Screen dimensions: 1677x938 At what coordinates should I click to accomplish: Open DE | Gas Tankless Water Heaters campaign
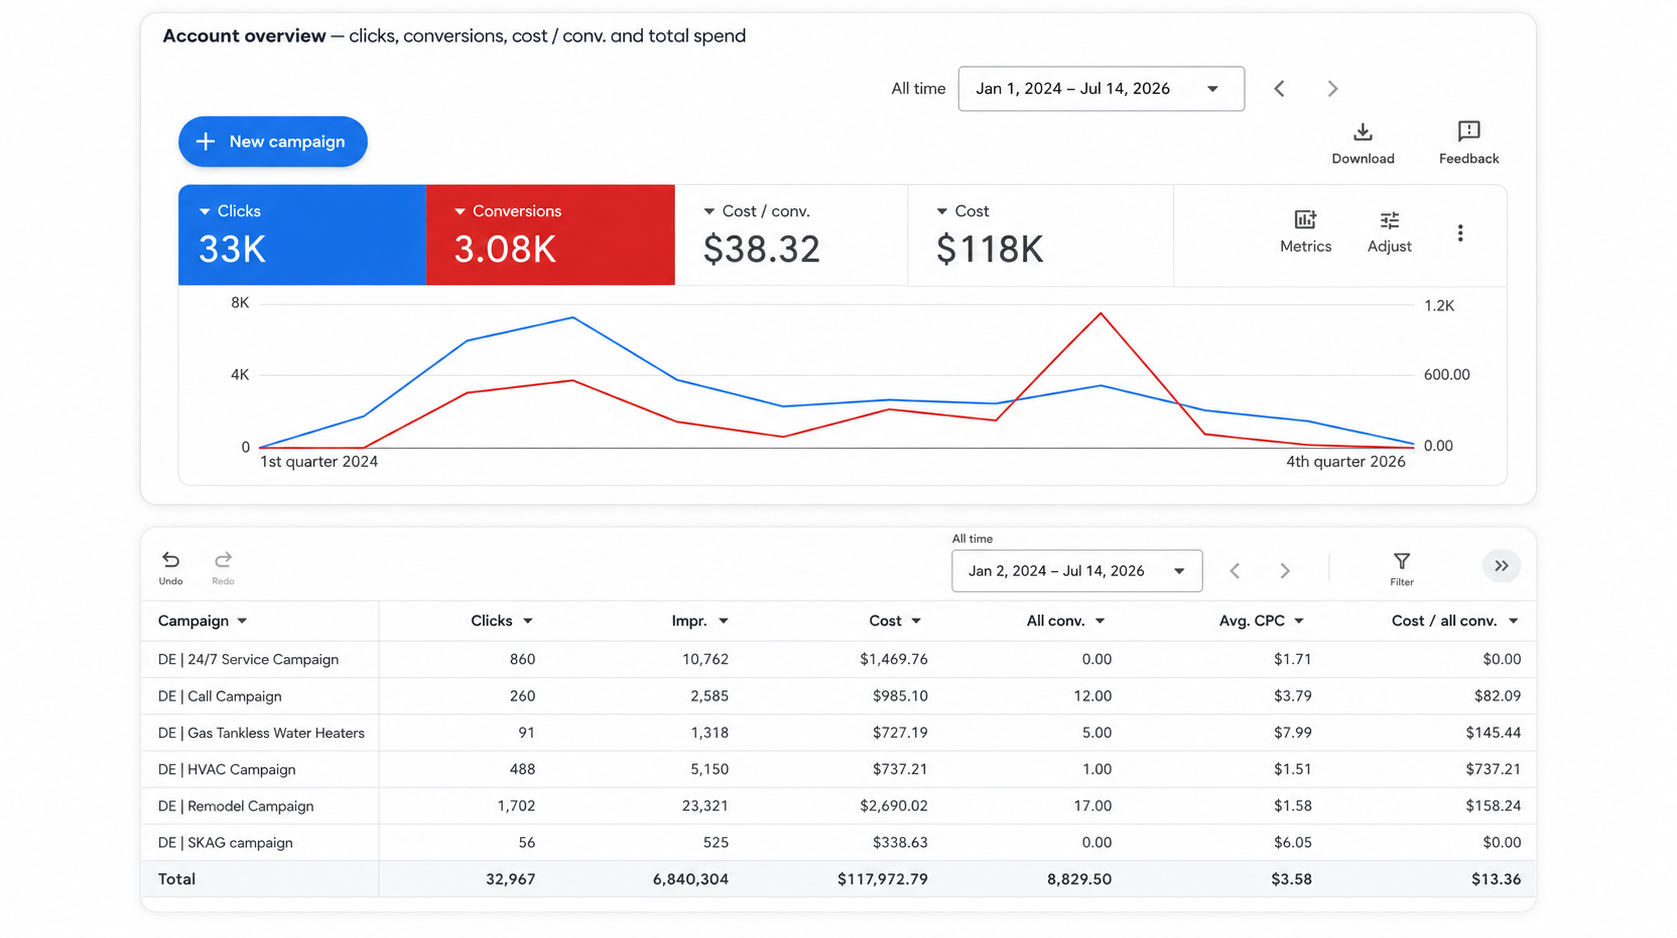pos(261,733)
